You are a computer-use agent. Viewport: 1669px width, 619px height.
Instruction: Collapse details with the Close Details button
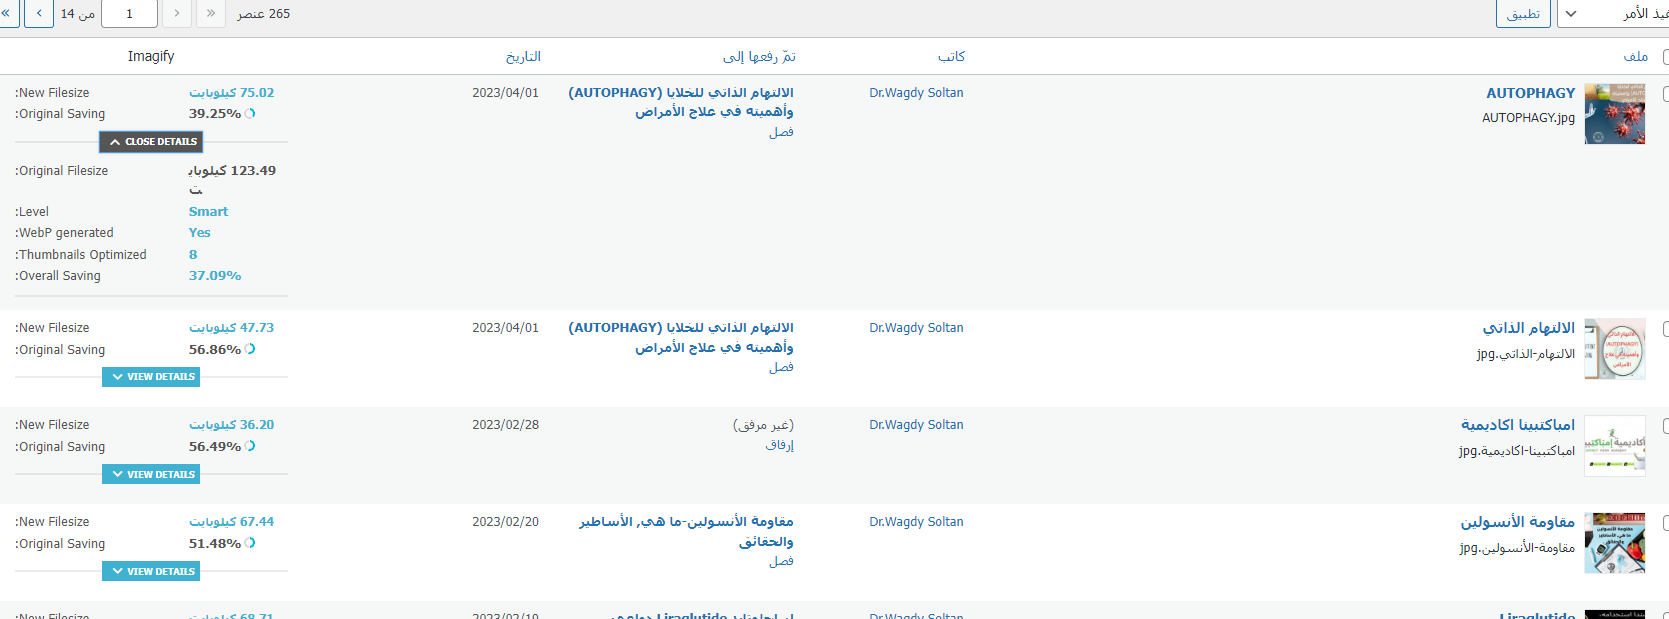(x=151, y=142)
